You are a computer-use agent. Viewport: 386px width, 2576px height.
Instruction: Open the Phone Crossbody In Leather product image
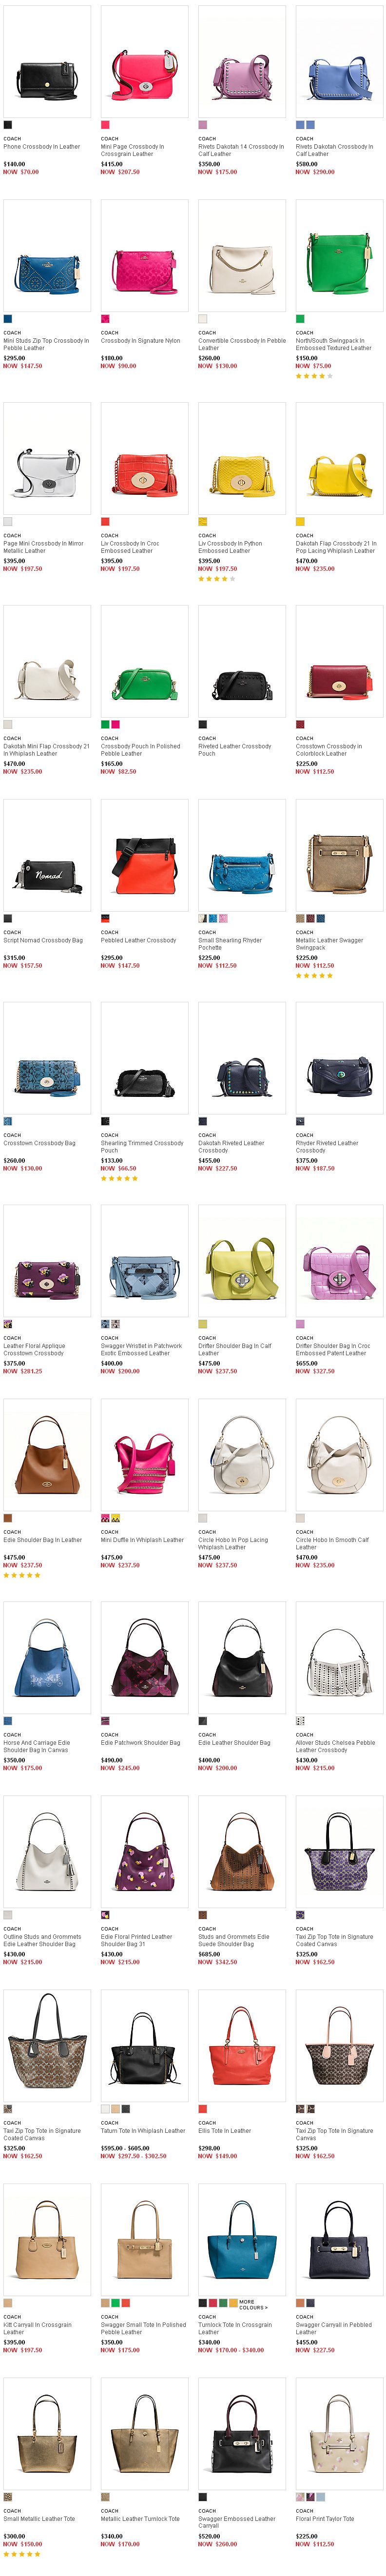[x=46, y=62]
